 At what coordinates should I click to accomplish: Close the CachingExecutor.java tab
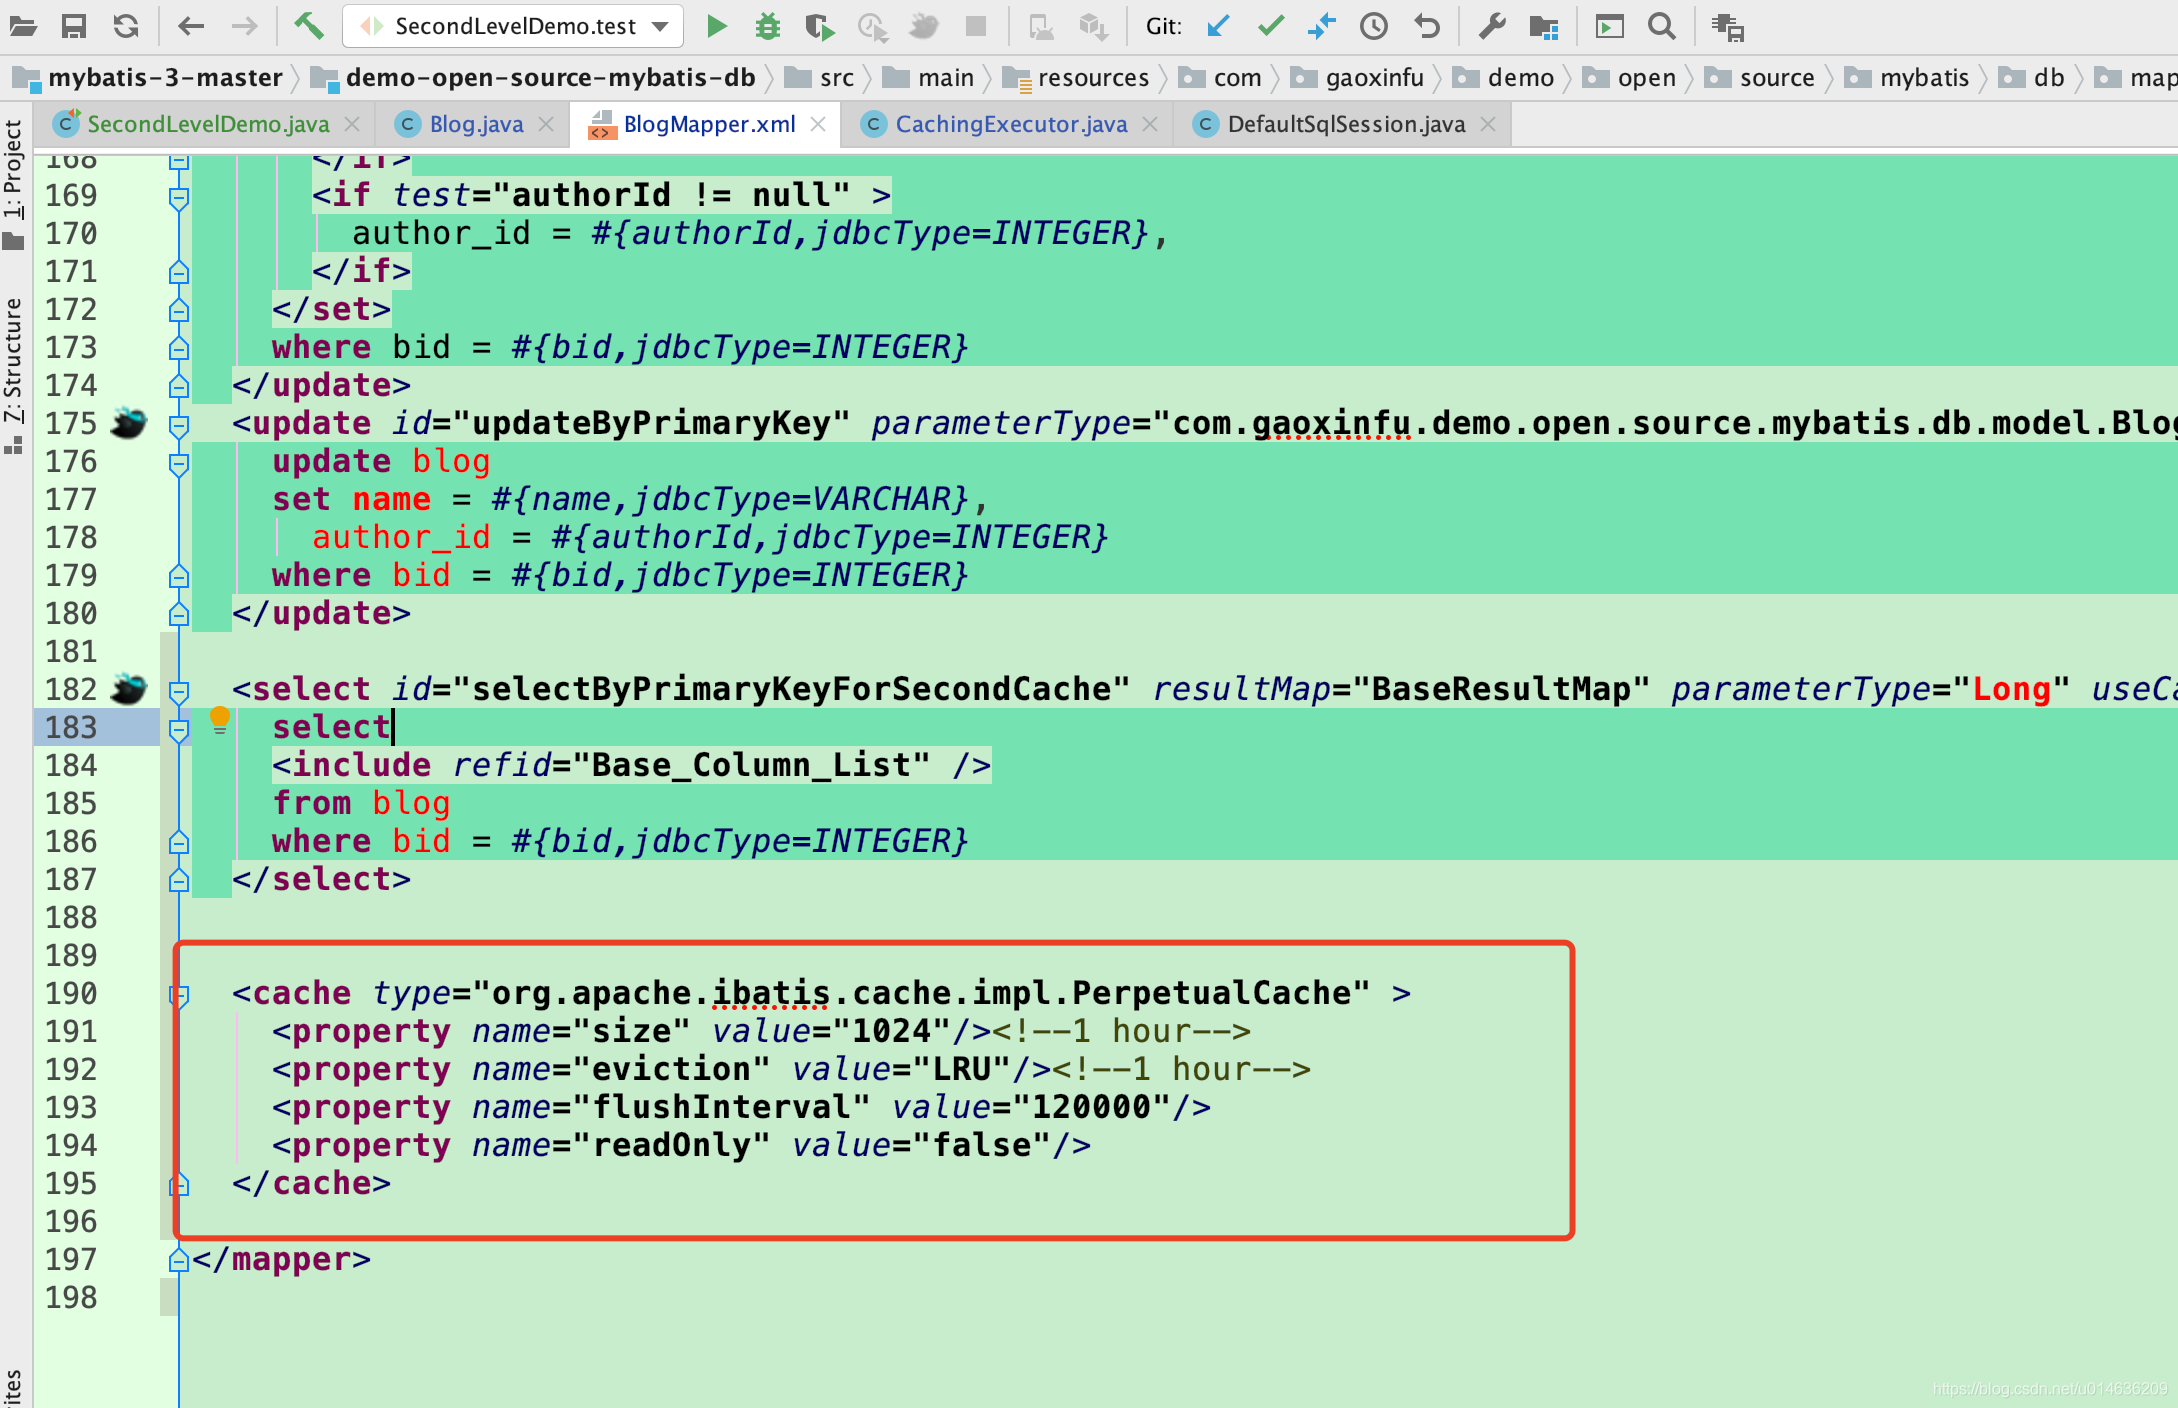1150,124
